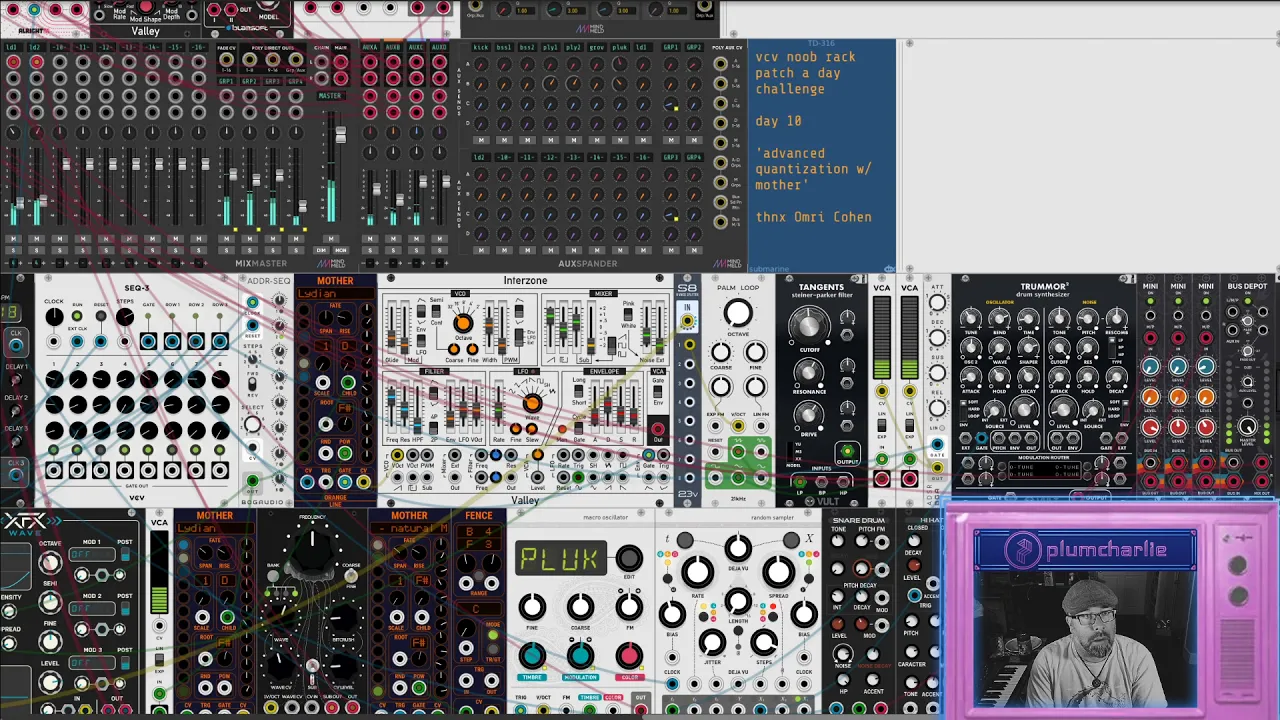
Task: Click the OUTPUT jack on Tangents filter
Action: pos(847,451)
